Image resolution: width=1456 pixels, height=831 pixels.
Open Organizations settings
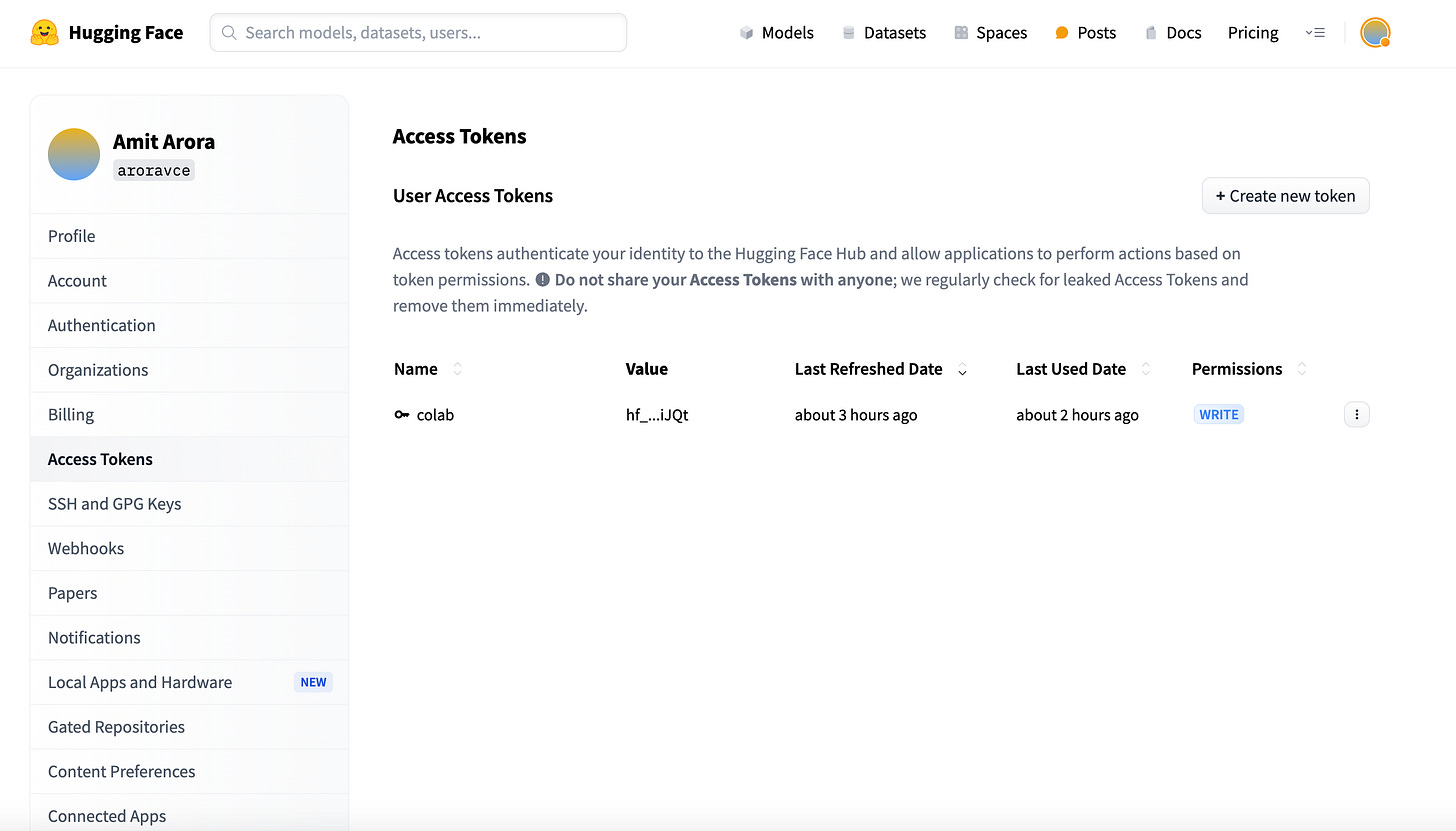[x=189, y=370]
